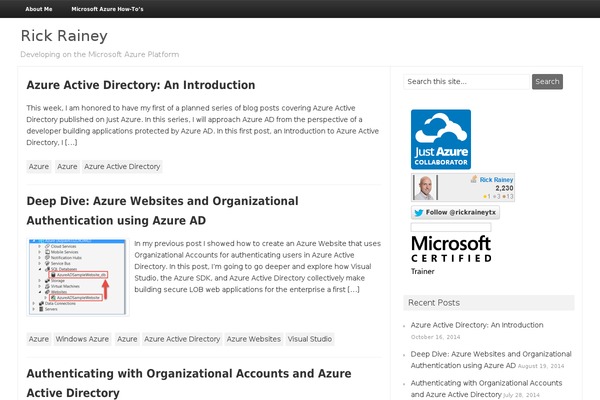Viewport: 600px width, 400px height.
Task: Select Azure Websites tag
Action: click(x=253, y=339)
